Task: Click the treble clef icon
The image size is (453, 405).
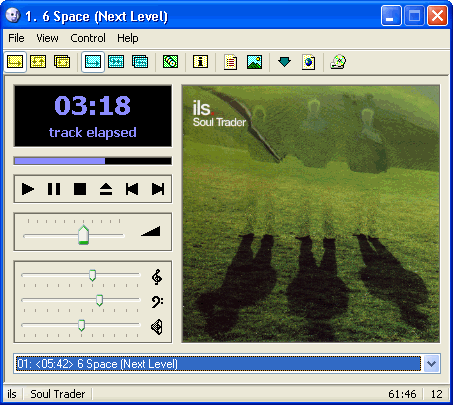Action: click(157, 277)
